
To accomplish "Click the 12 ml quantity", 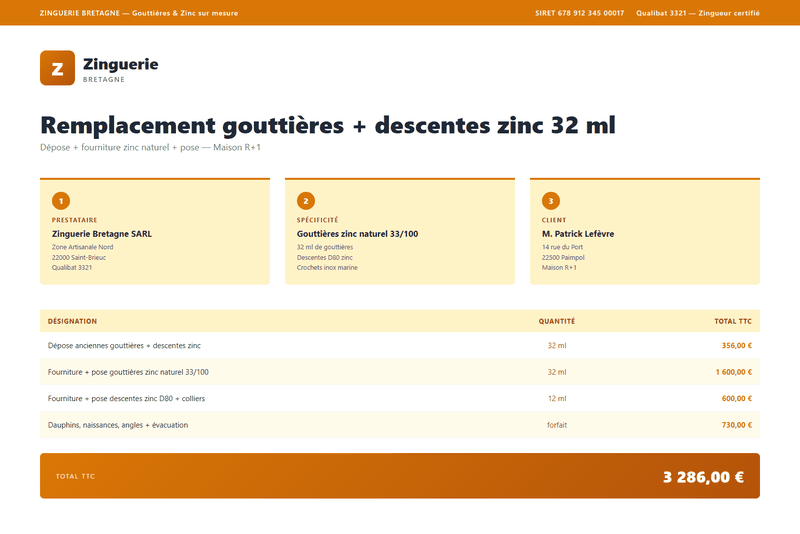I will click(x=557, y=399).
